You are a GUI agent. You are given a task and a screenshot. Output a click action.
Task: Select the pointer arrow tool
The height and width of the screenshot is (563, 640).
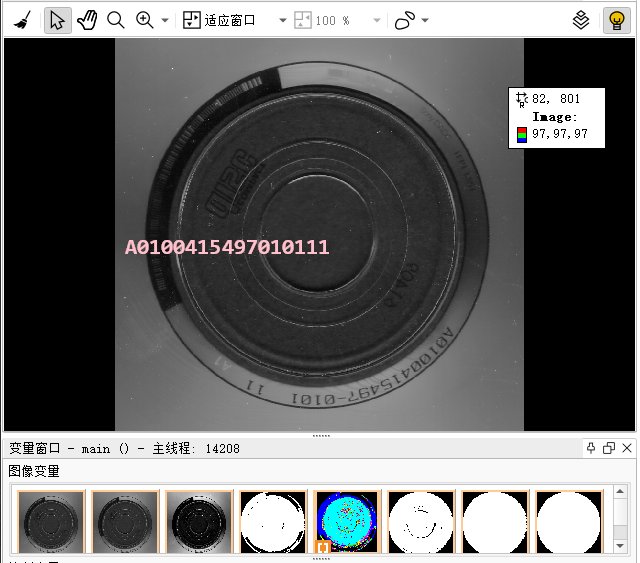(58, 20)
